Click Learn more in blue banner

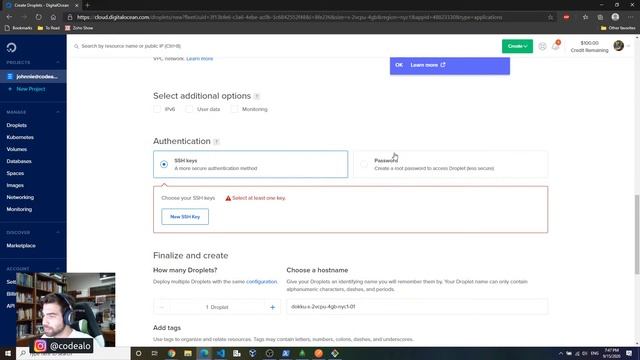[x=428, y=65]
